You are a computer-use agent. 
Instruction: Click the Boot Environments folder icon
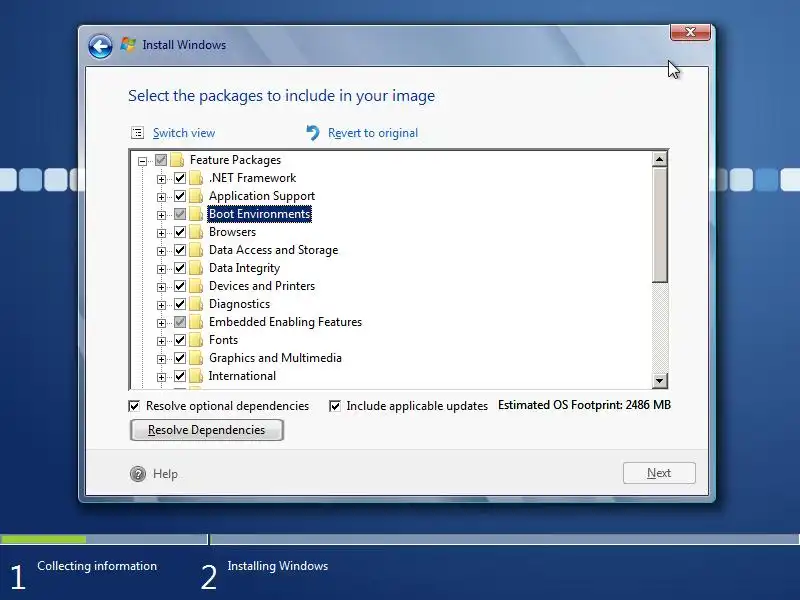pyautogui.click(x=196, y=214)
